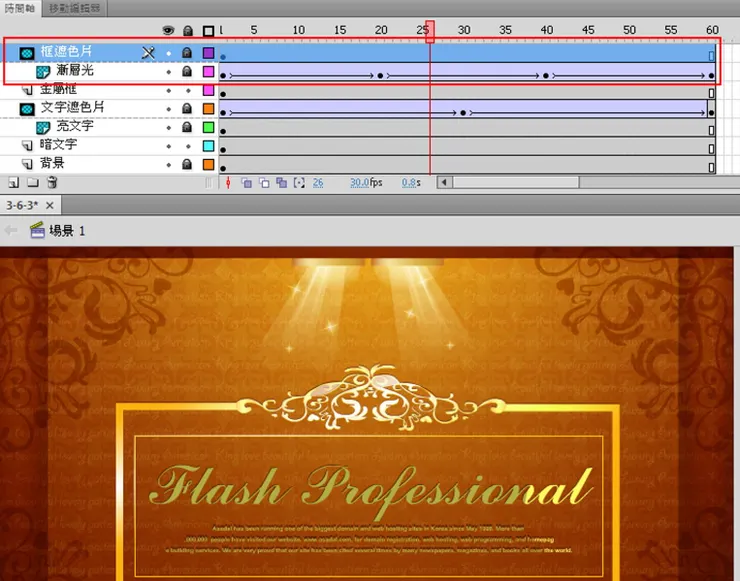Toggle visibility dot of 漸層光 layer
This screenshot has height=581, width=740.
(168, 72)
